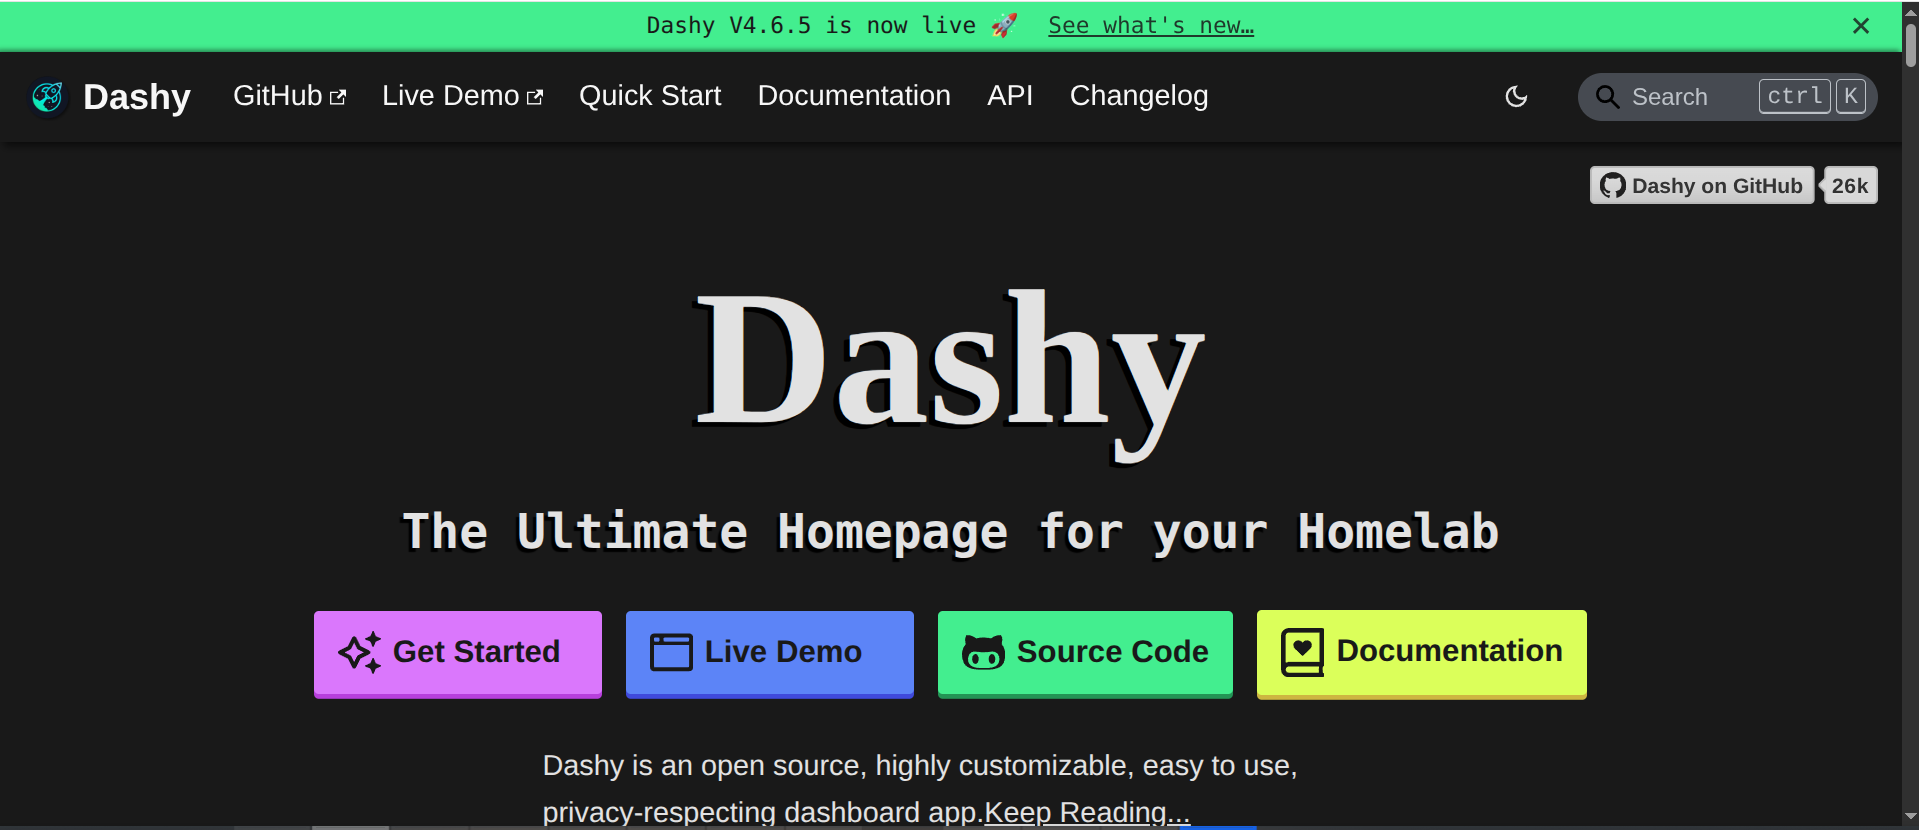Click the search magnifier icon
The width and height of the screenshot is (1919, 830).
coord(1607,97)
